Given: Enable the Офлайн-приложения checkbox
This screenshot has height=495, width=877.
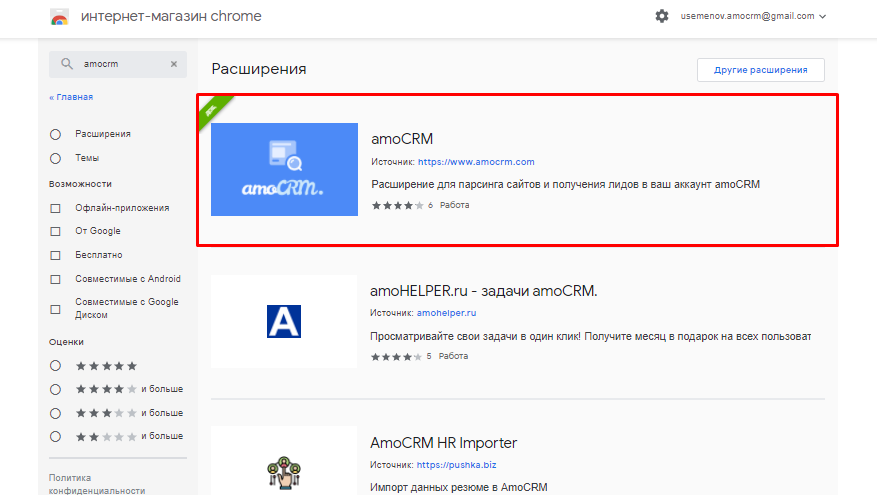Looking at the screenshot, I should pos(55,208).
